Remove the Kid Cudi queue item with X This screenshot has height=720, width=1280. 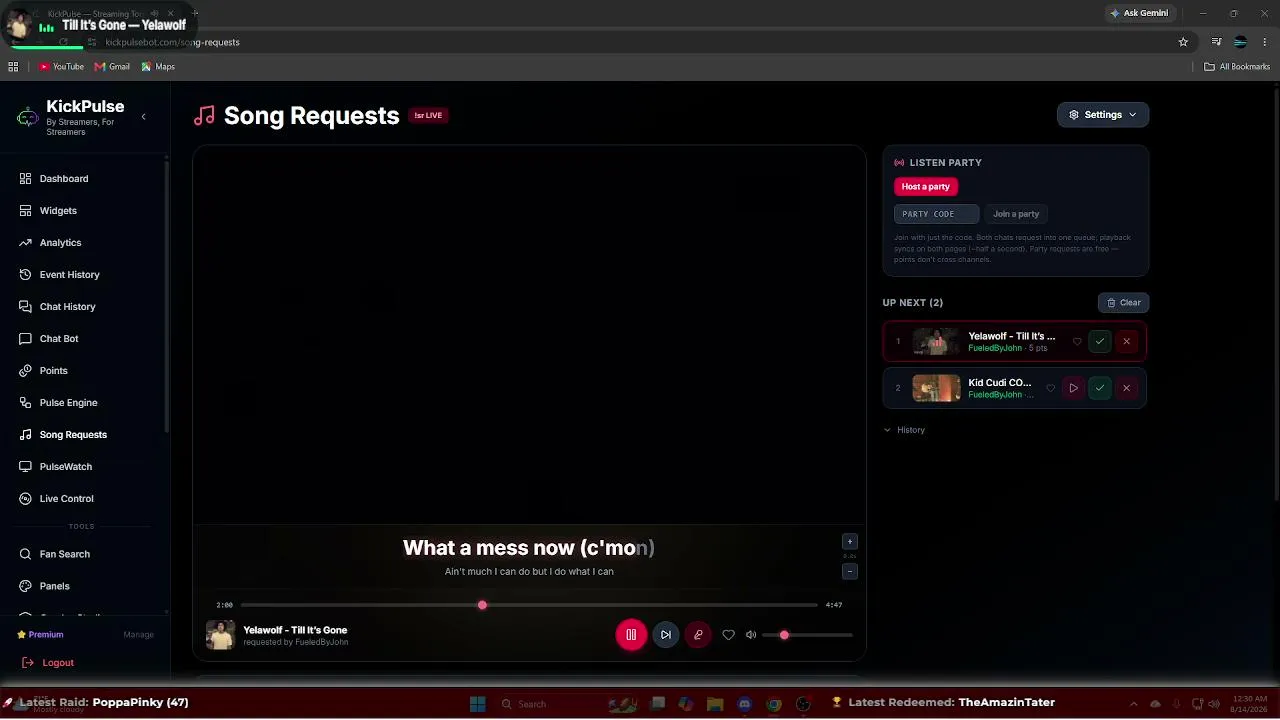pyautogui.click(x=1126, y=388)
